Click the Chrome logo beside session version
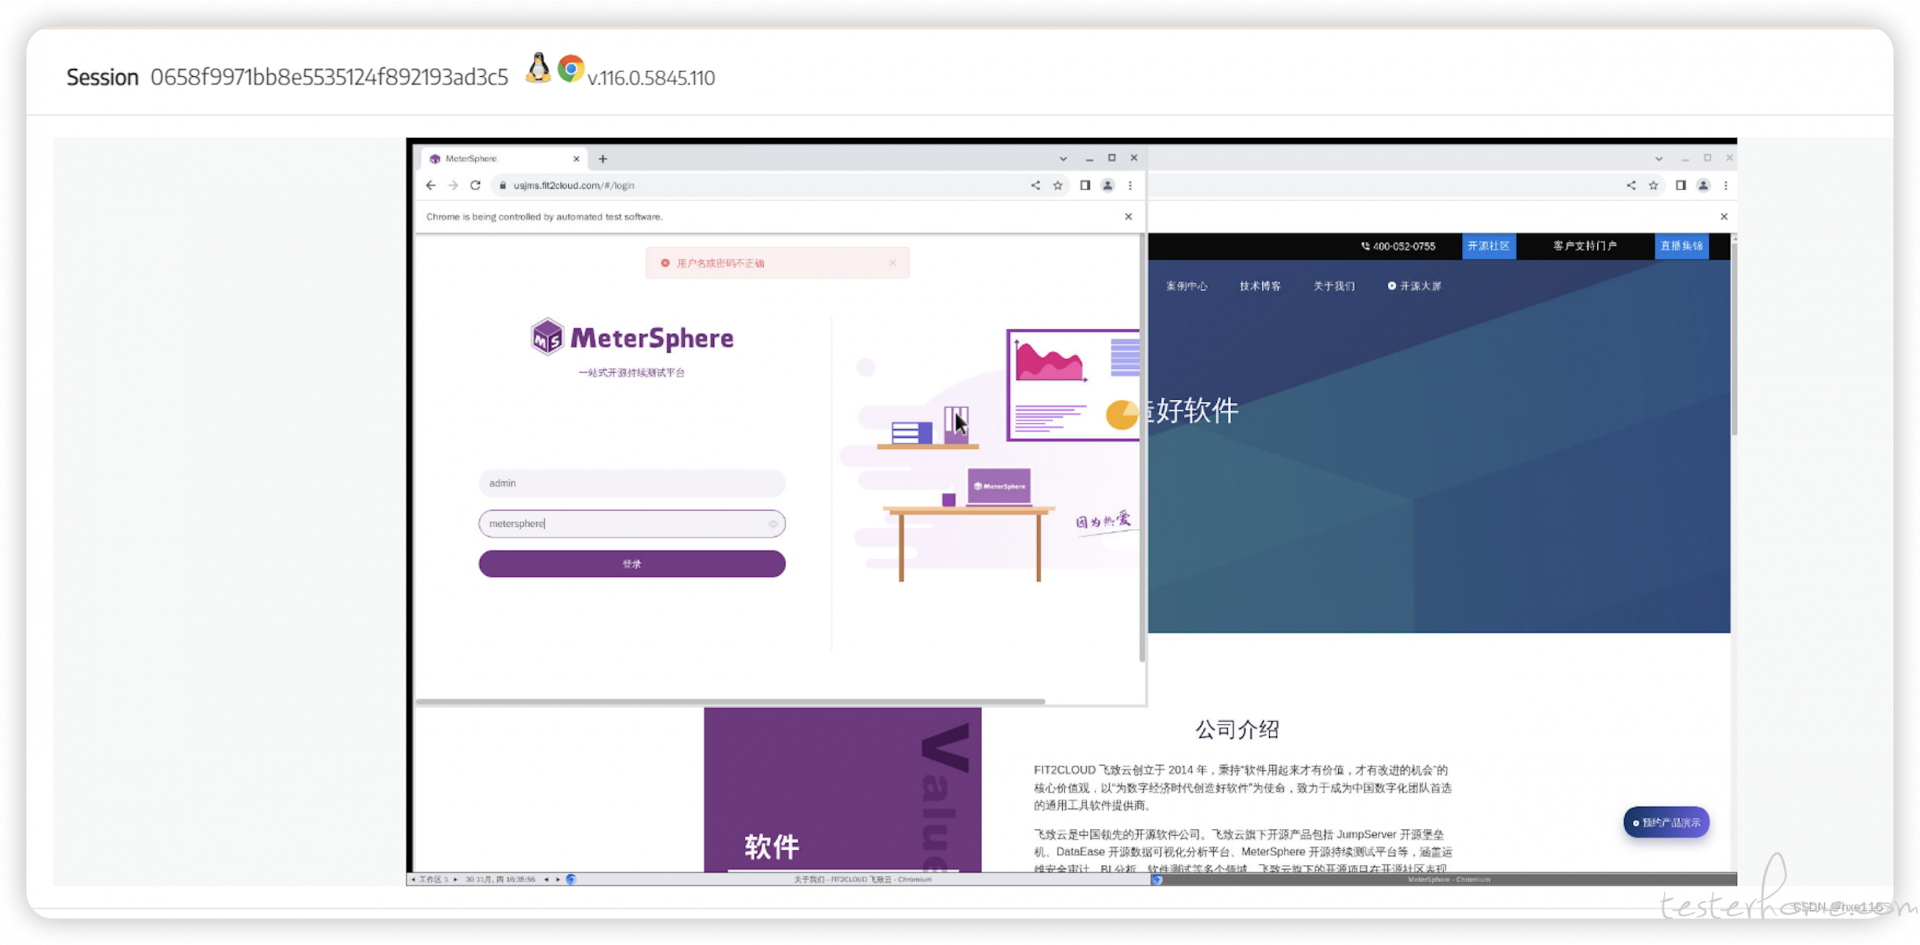Viewport: 1920px width, 945px height. 571,68
